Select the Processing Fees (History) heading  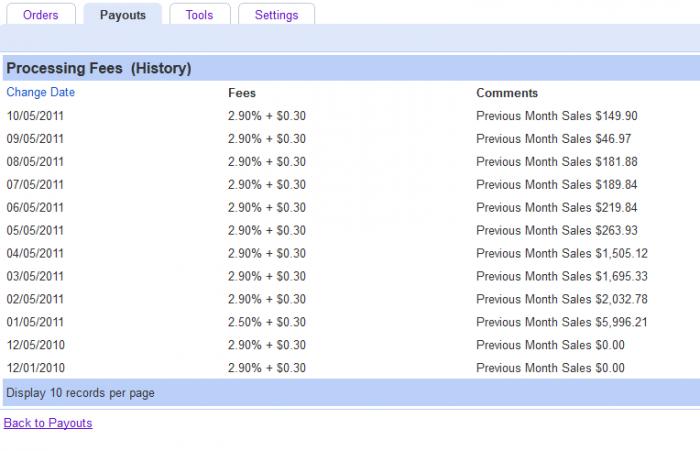click(99, 68)
